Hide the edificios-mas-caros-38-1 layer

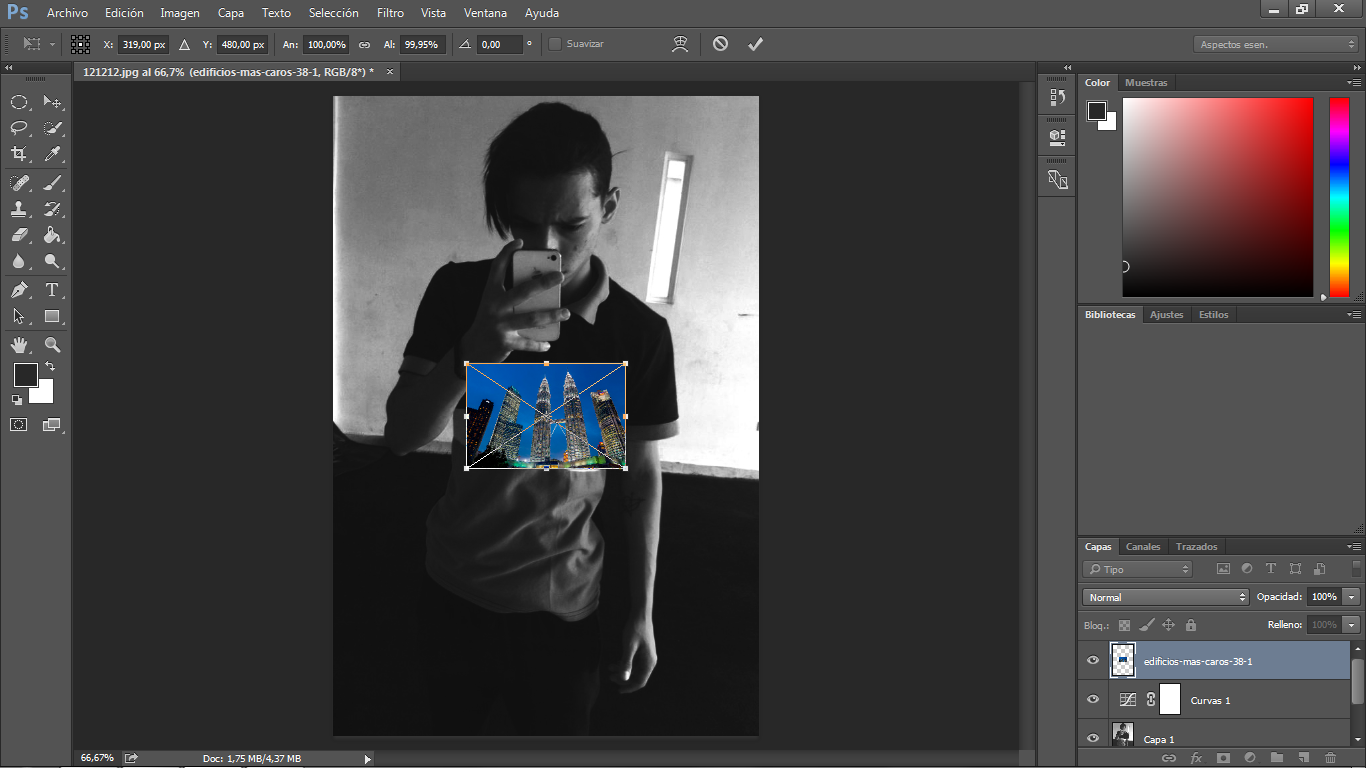pos(1093,661)
